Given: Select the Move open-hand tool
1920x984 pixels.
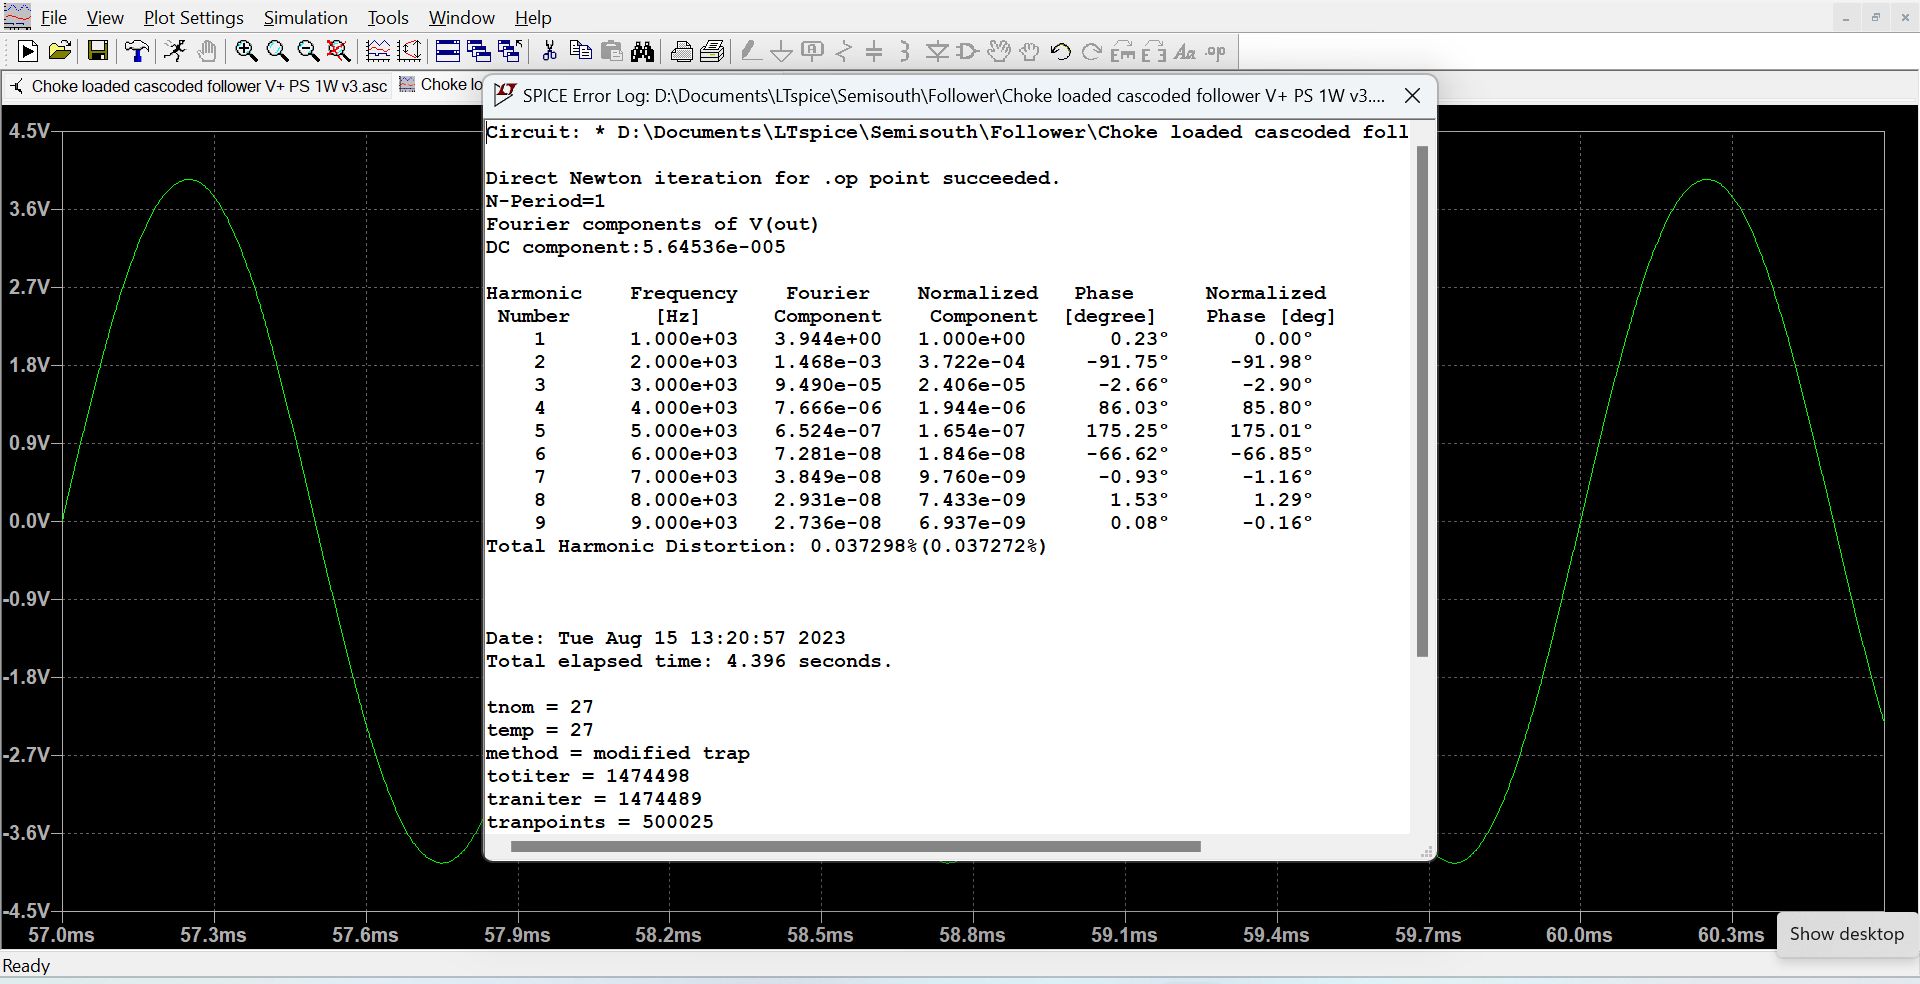Looking at the screenshot, I should [x=999, y=52].
